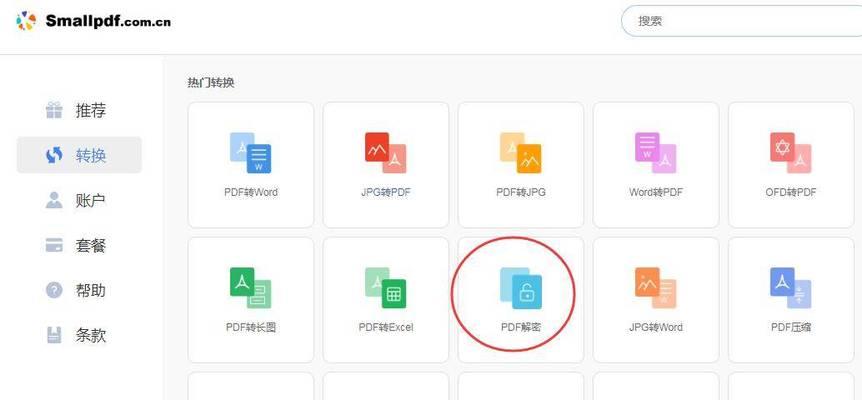Select the PDF解密 label text
Screen dimensions: 862x400
521,327
